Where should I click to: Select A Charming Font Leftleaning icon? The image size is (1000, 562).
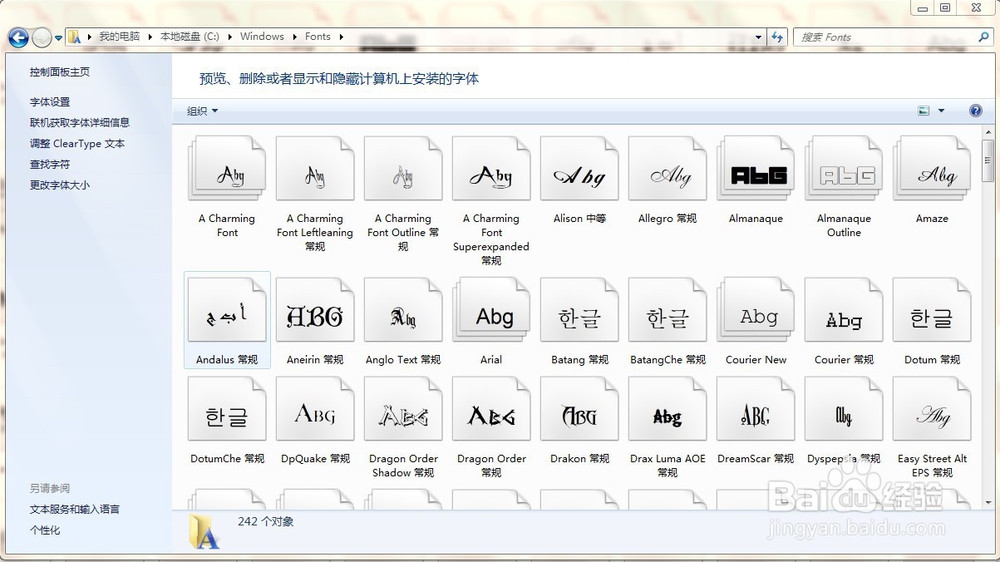tap(315, 169)
